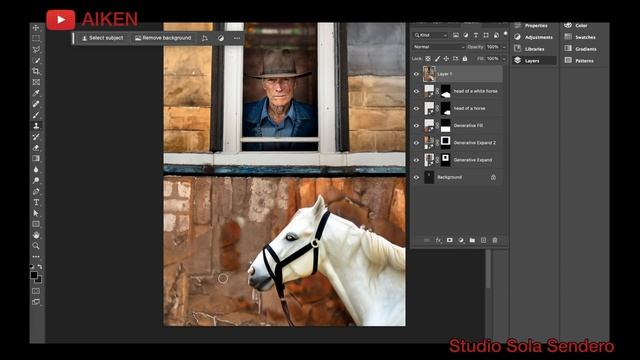Change screen mode from the toolbar
Screen dimensions: 640x360
coord(36,302)
